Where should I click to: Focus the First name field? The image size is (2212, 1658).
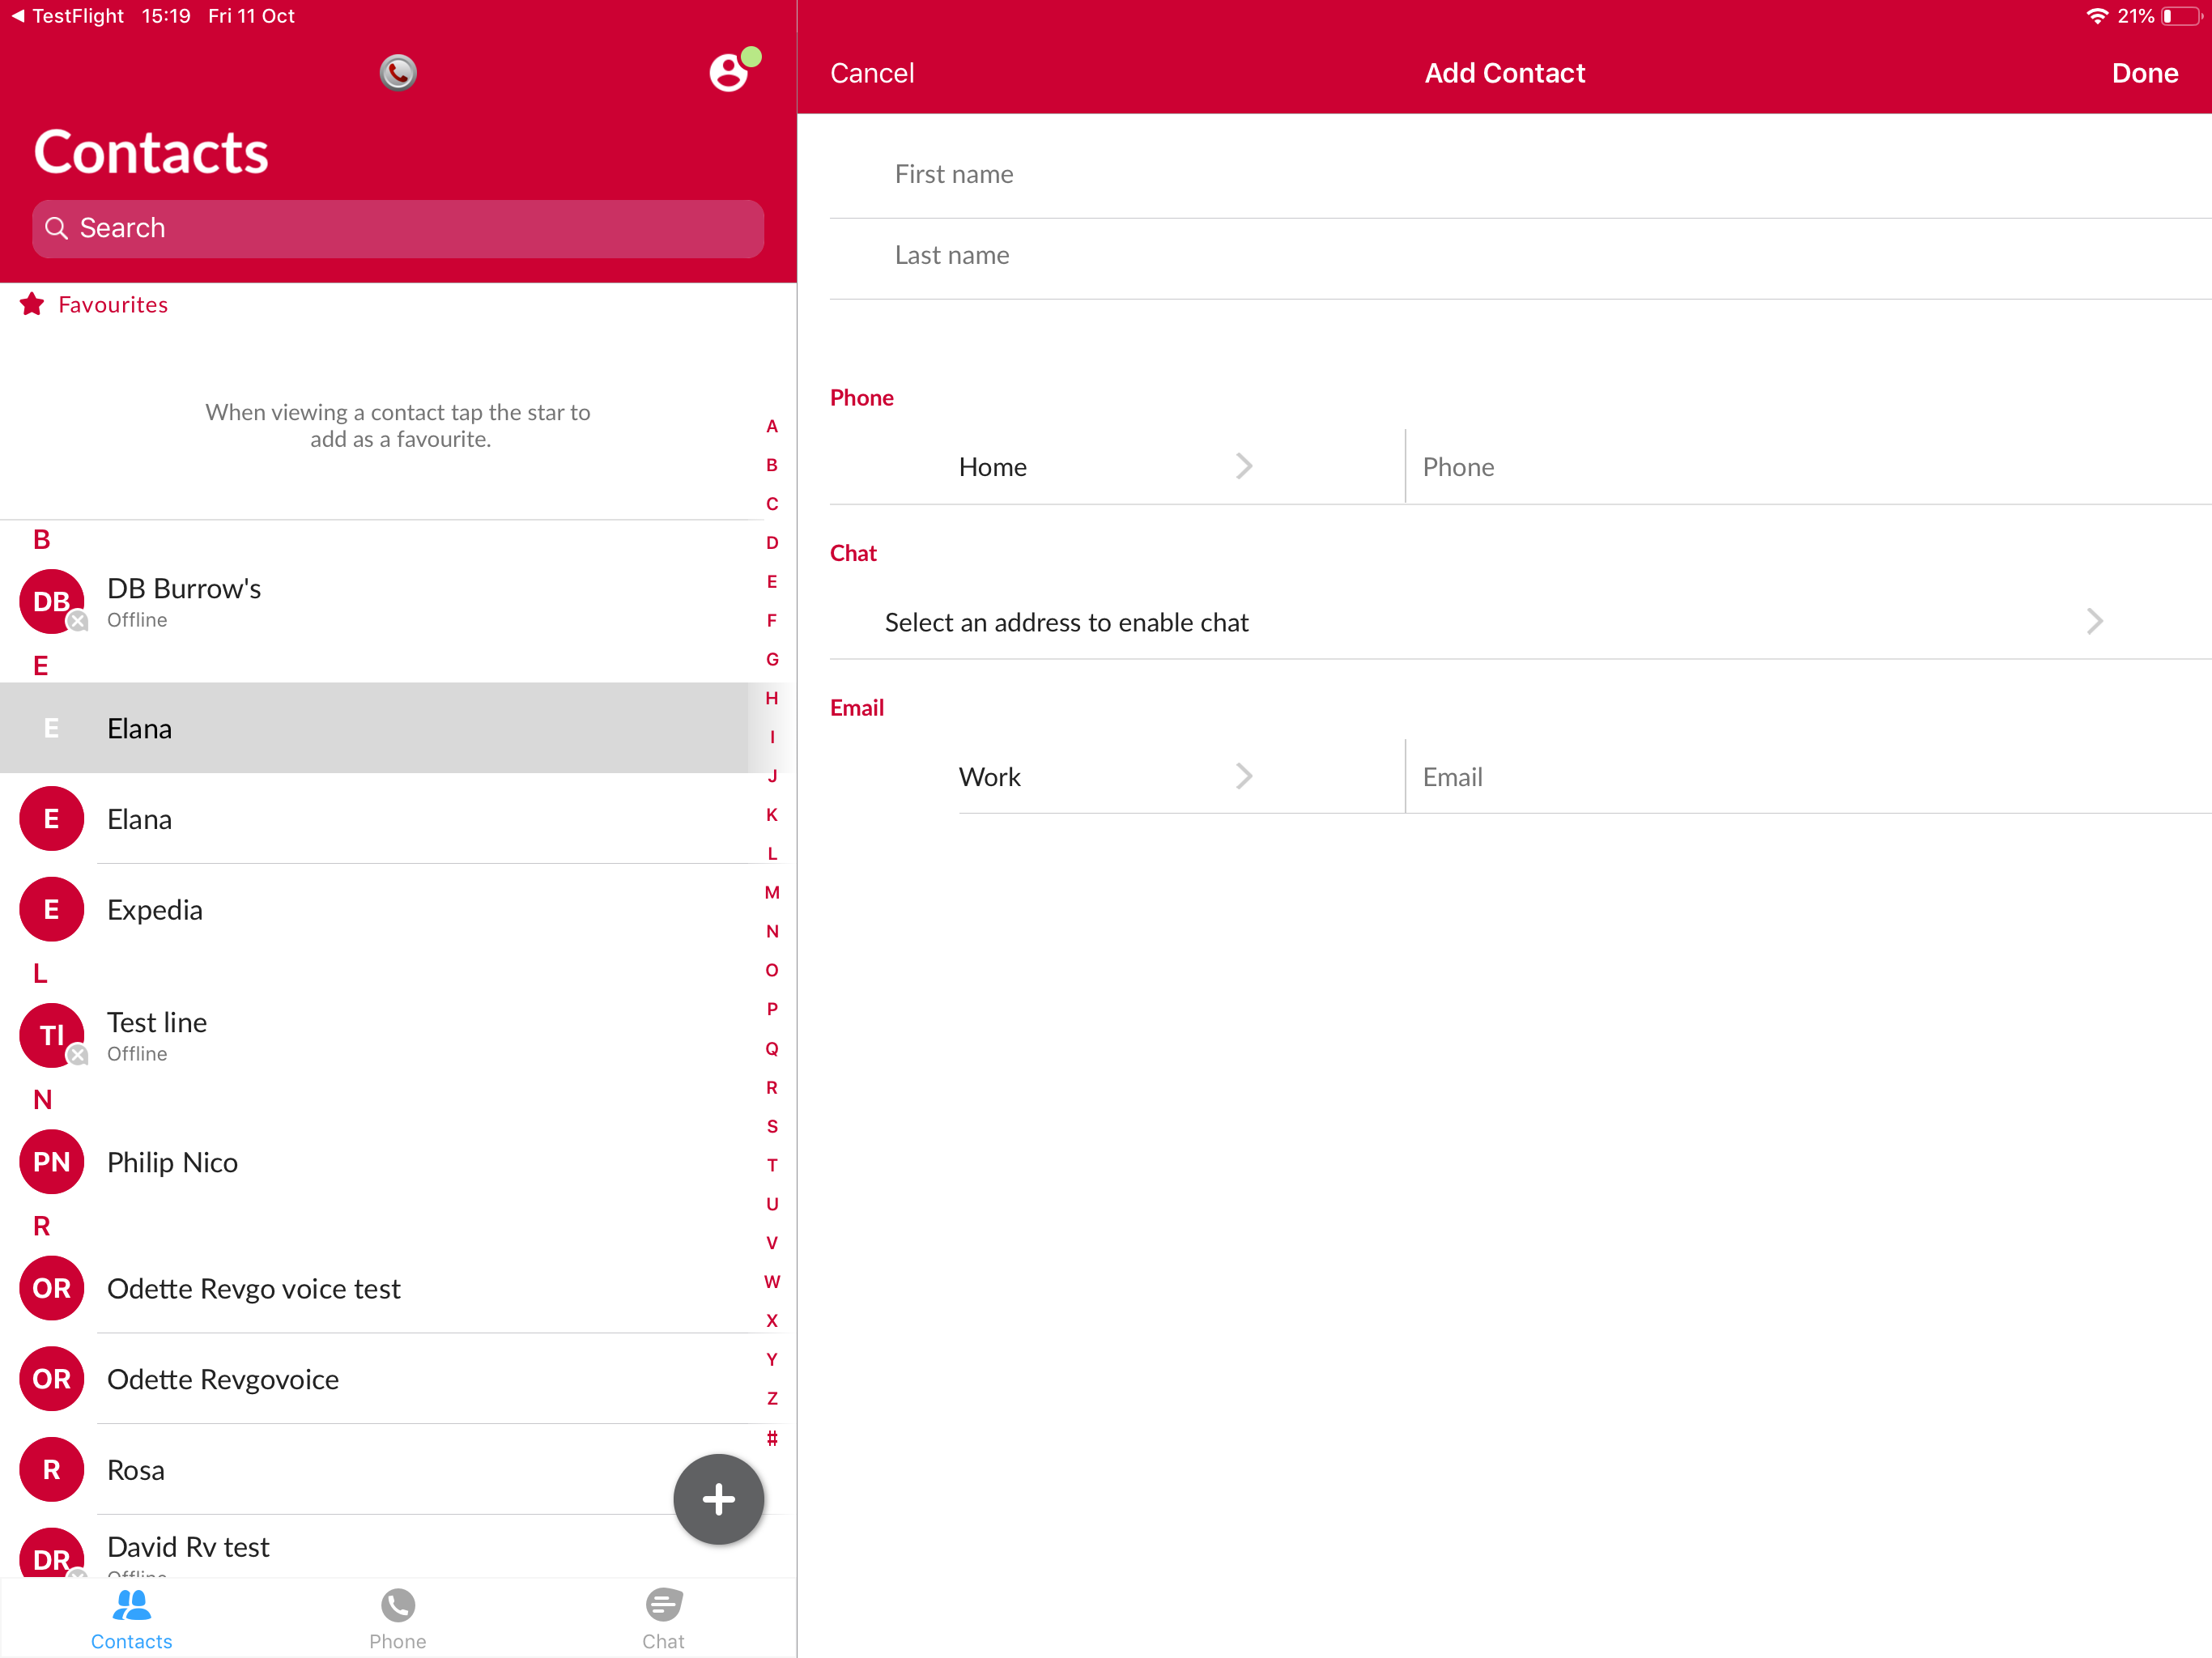[x=1521, y=175]
